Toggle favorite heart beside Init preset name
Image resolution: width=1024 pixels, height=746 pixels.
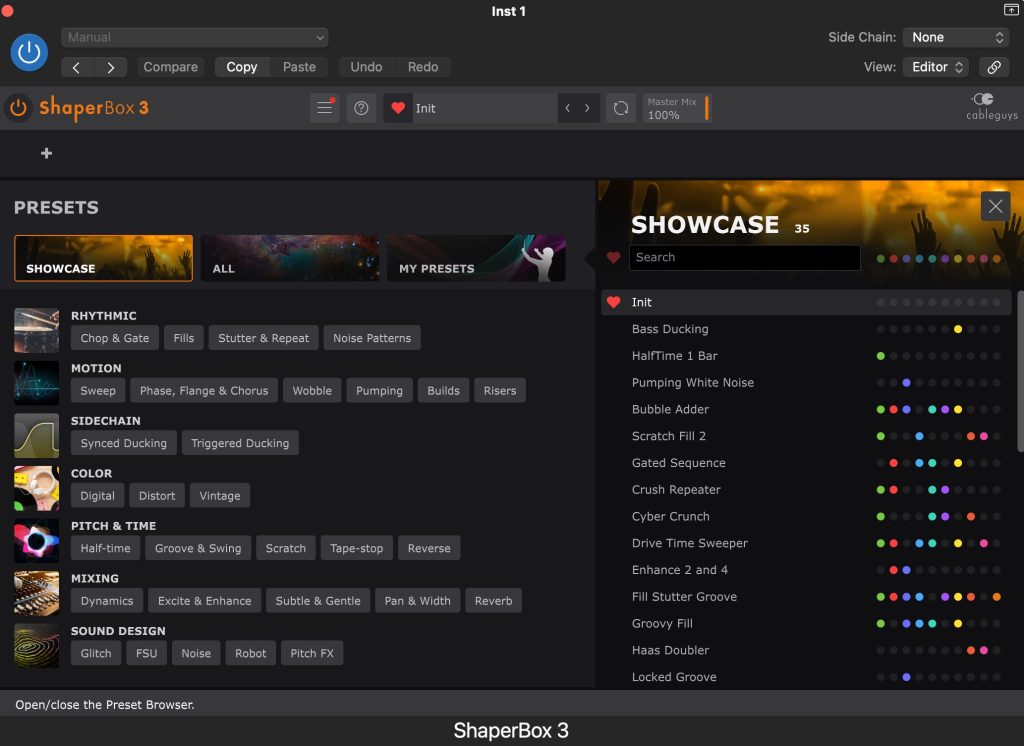pyautogui.click(x=398, y=108)
